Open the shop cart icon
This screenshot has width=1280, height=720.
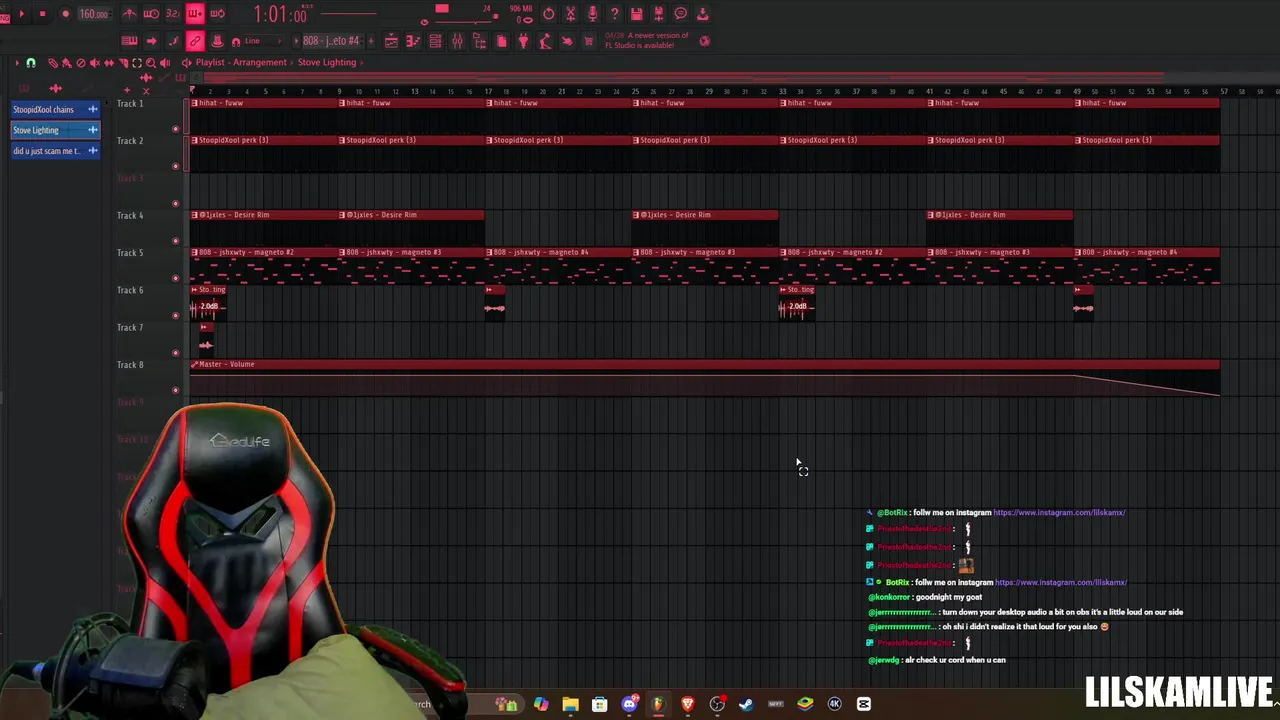589,41
